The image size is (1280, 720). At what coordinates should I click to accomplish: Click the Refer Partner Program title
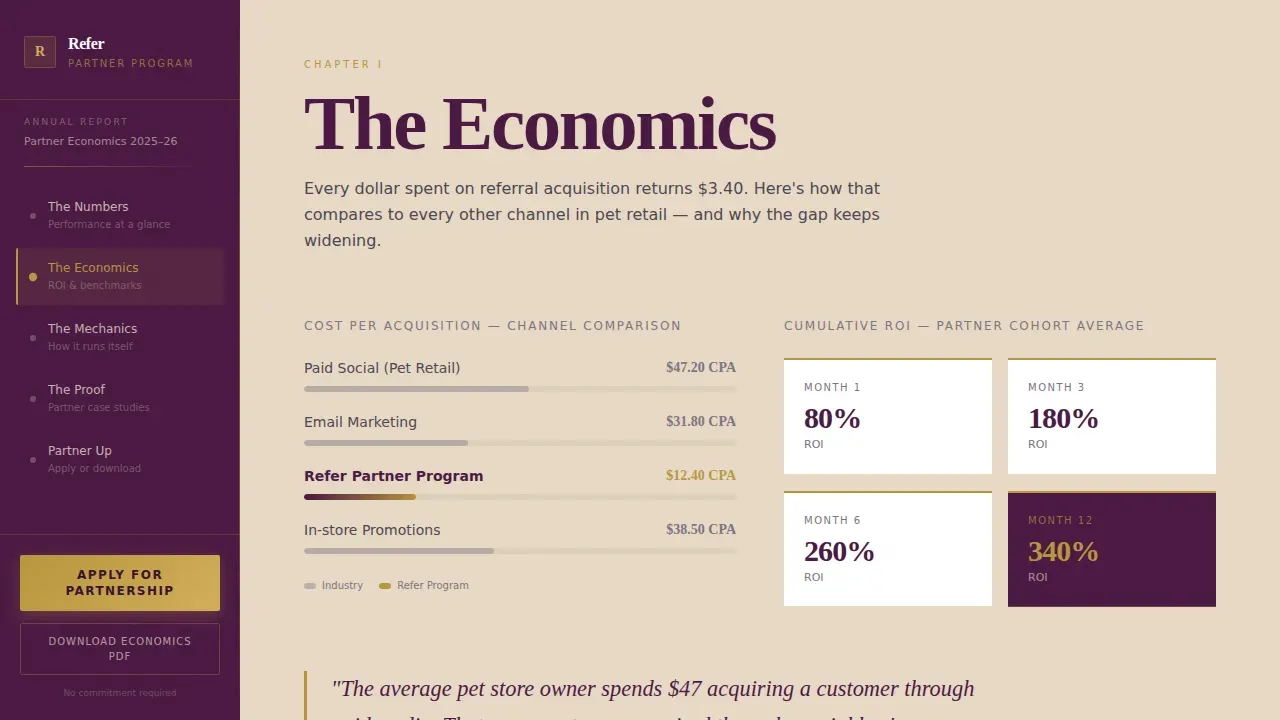tap(393, 476)
